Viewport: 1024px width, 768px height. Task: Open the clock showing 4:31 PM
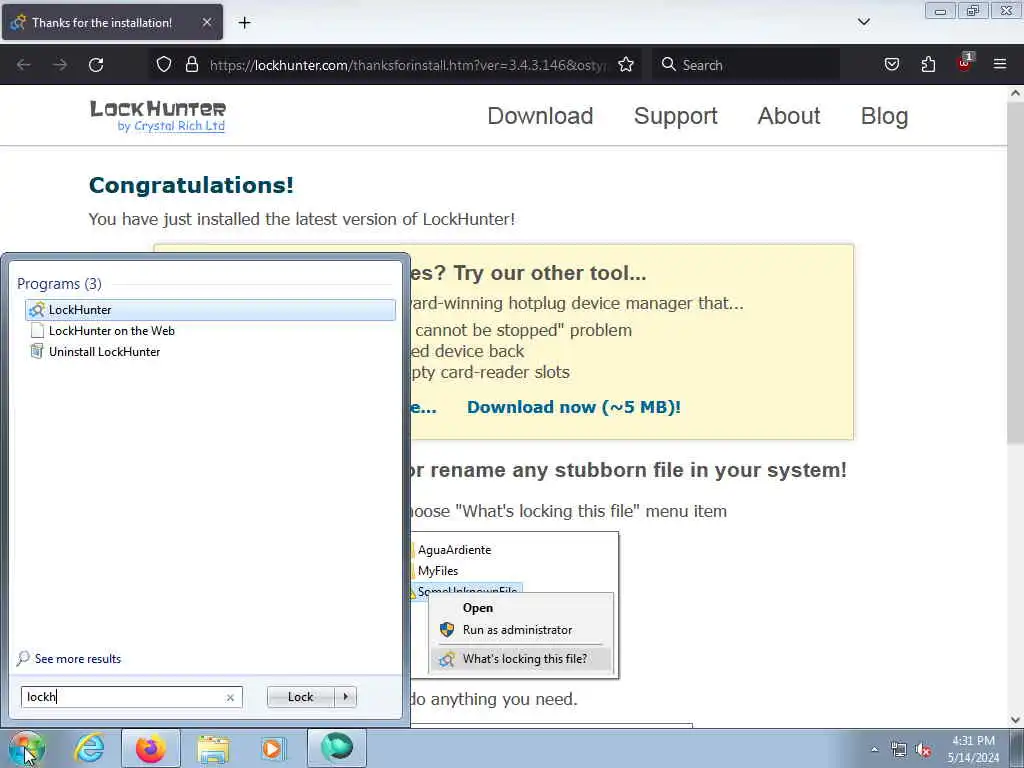coord(974,749)
